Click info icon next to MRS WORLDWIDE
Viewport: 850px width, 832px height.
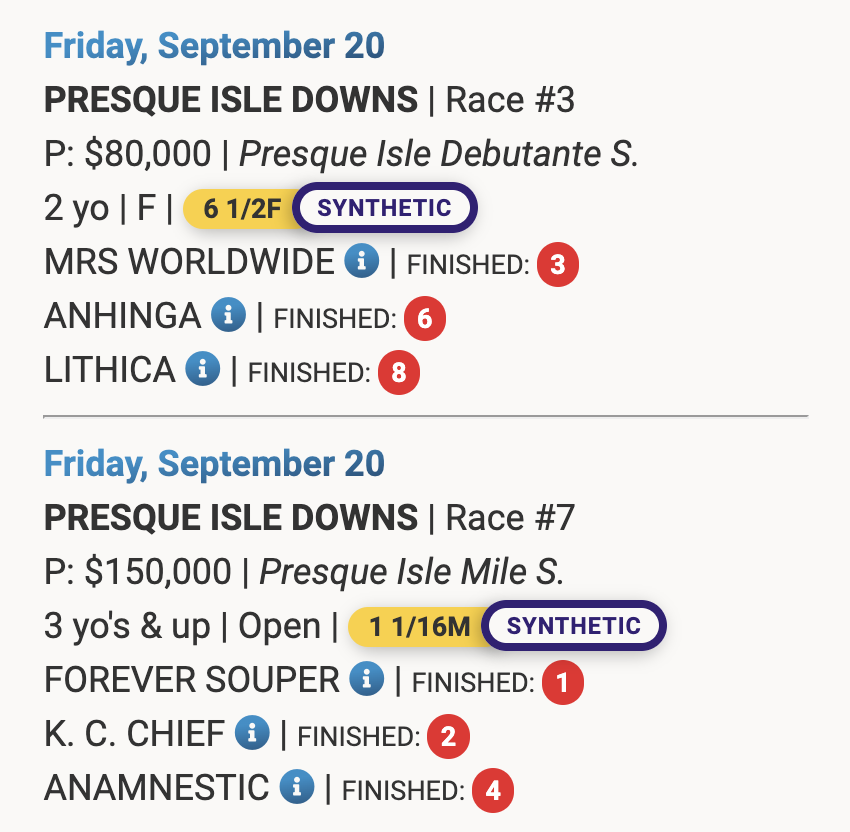[x=362, y=263]
